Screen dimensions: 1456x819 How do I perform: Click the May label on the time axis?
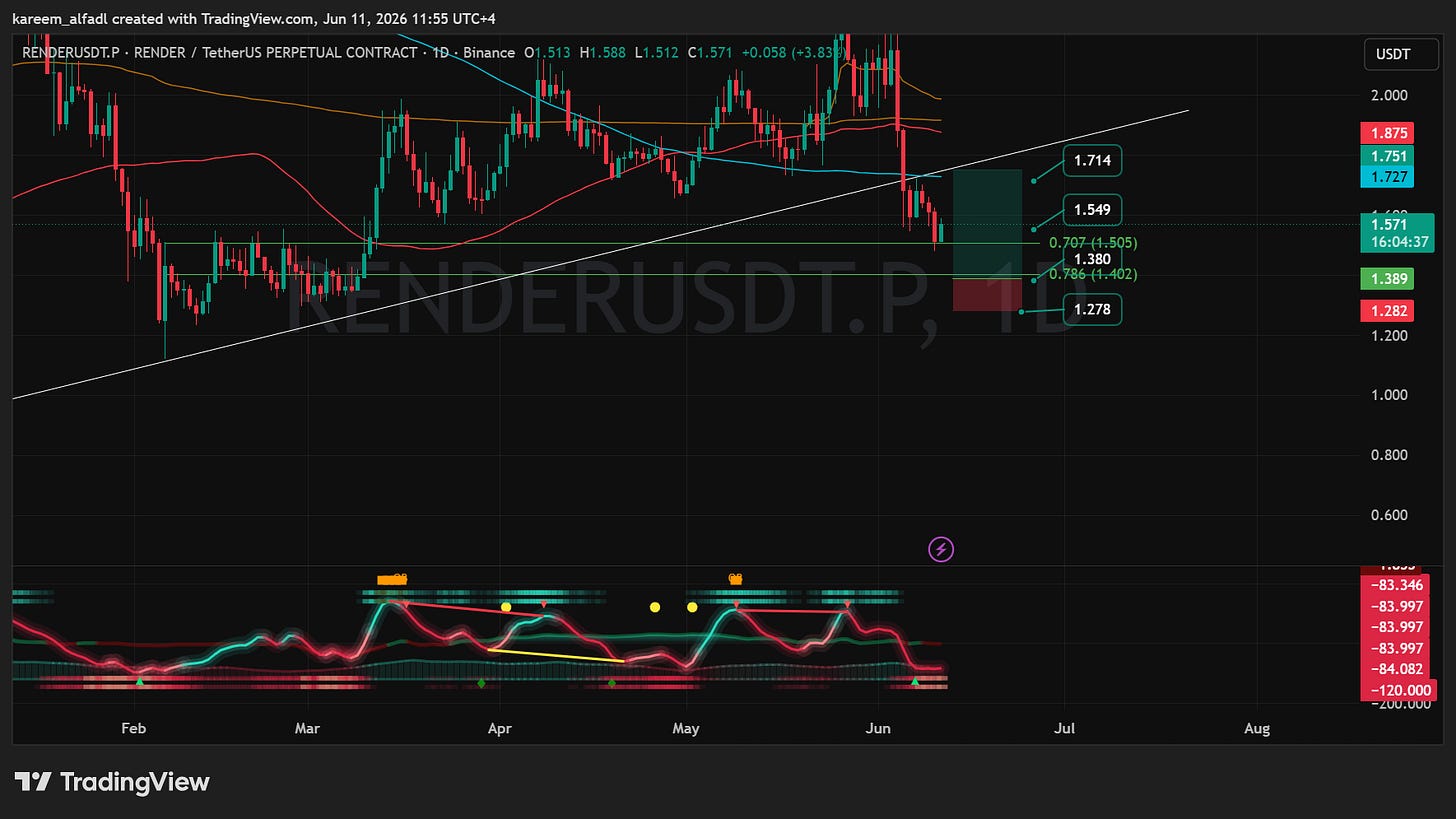pyautogui.click(x=685, y=729)
